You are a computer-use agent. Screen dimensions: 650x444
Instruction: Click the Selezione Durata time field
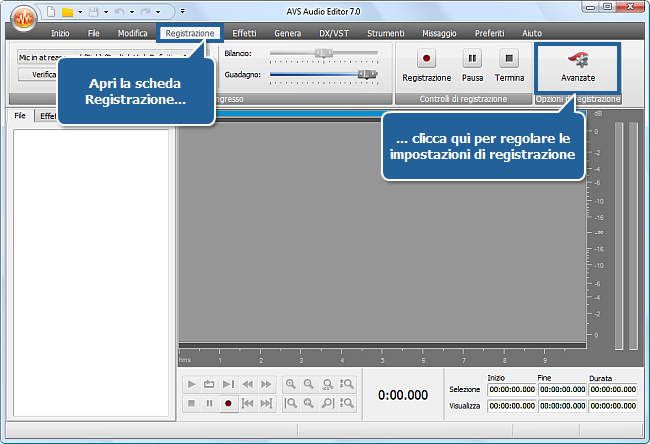613,389
